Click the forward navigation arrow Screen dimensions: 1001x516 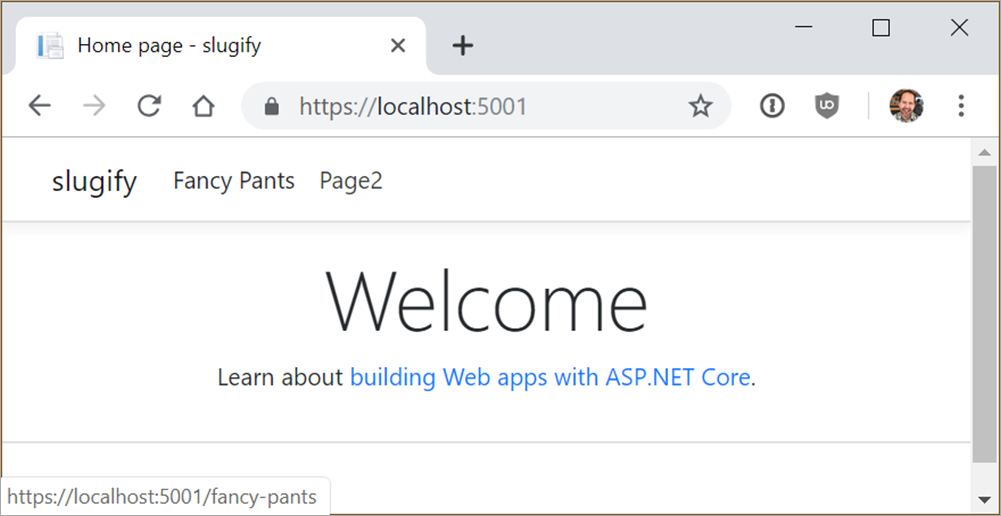point(94,106)
